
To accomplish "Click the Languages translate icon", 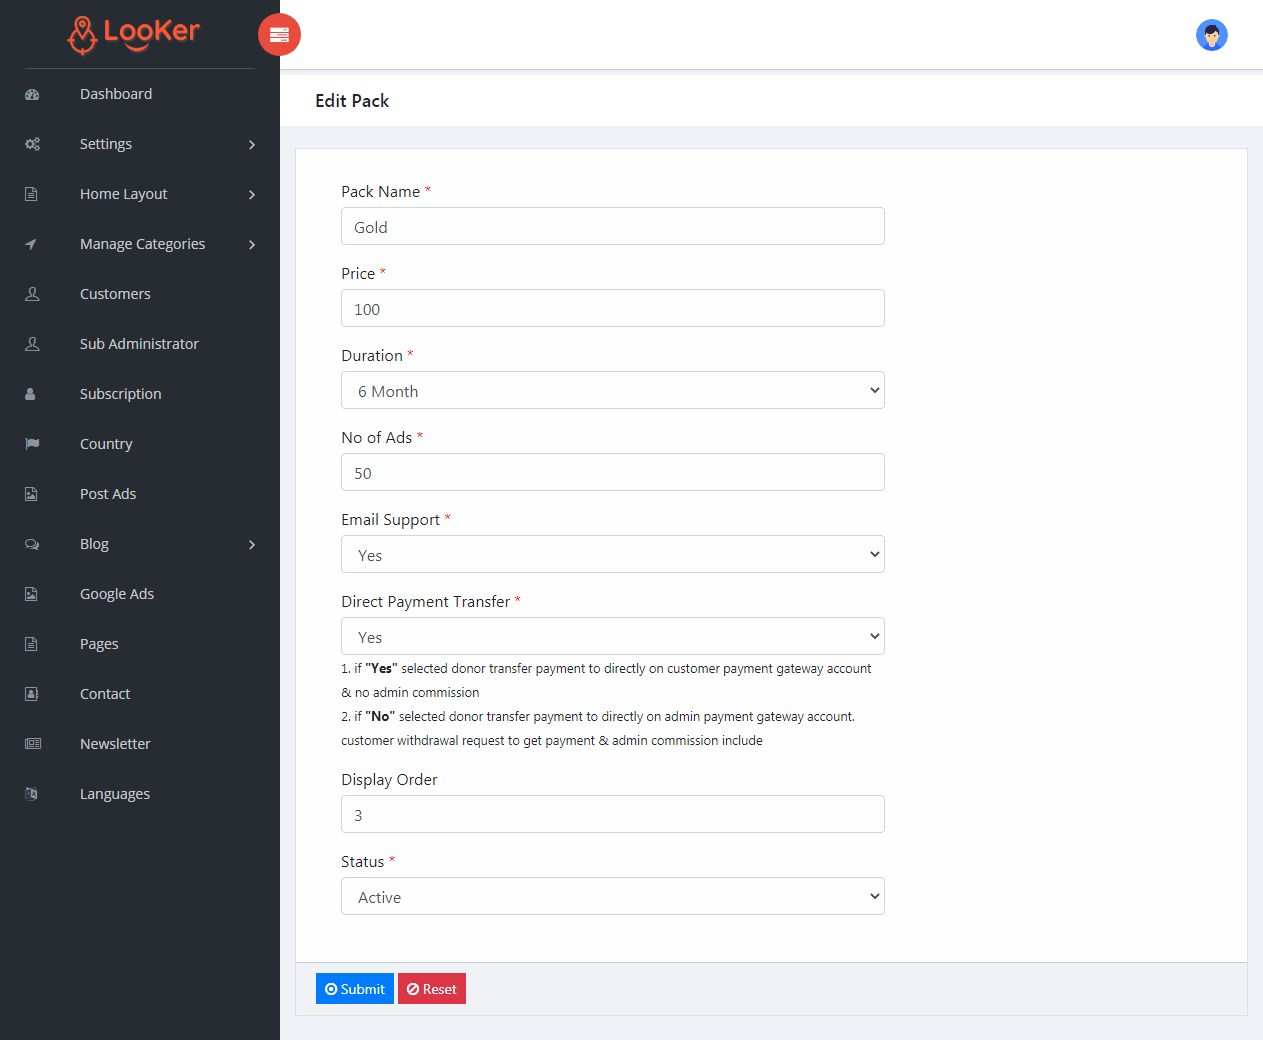I will coord(31,794).
